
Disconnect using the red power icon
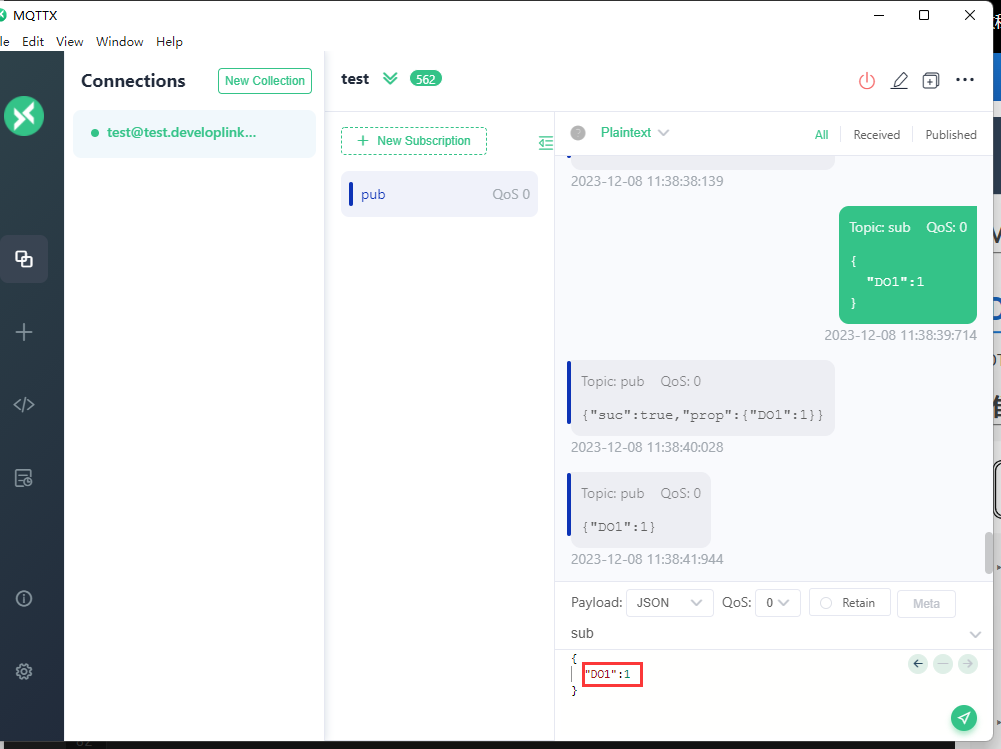[866, 80]
